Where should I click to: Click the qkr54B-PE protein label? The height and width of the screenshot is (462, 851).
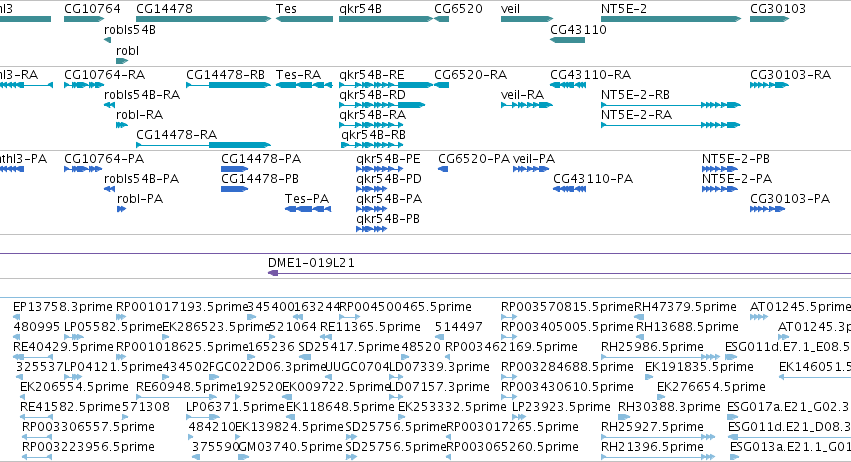[x=388, y=159]
